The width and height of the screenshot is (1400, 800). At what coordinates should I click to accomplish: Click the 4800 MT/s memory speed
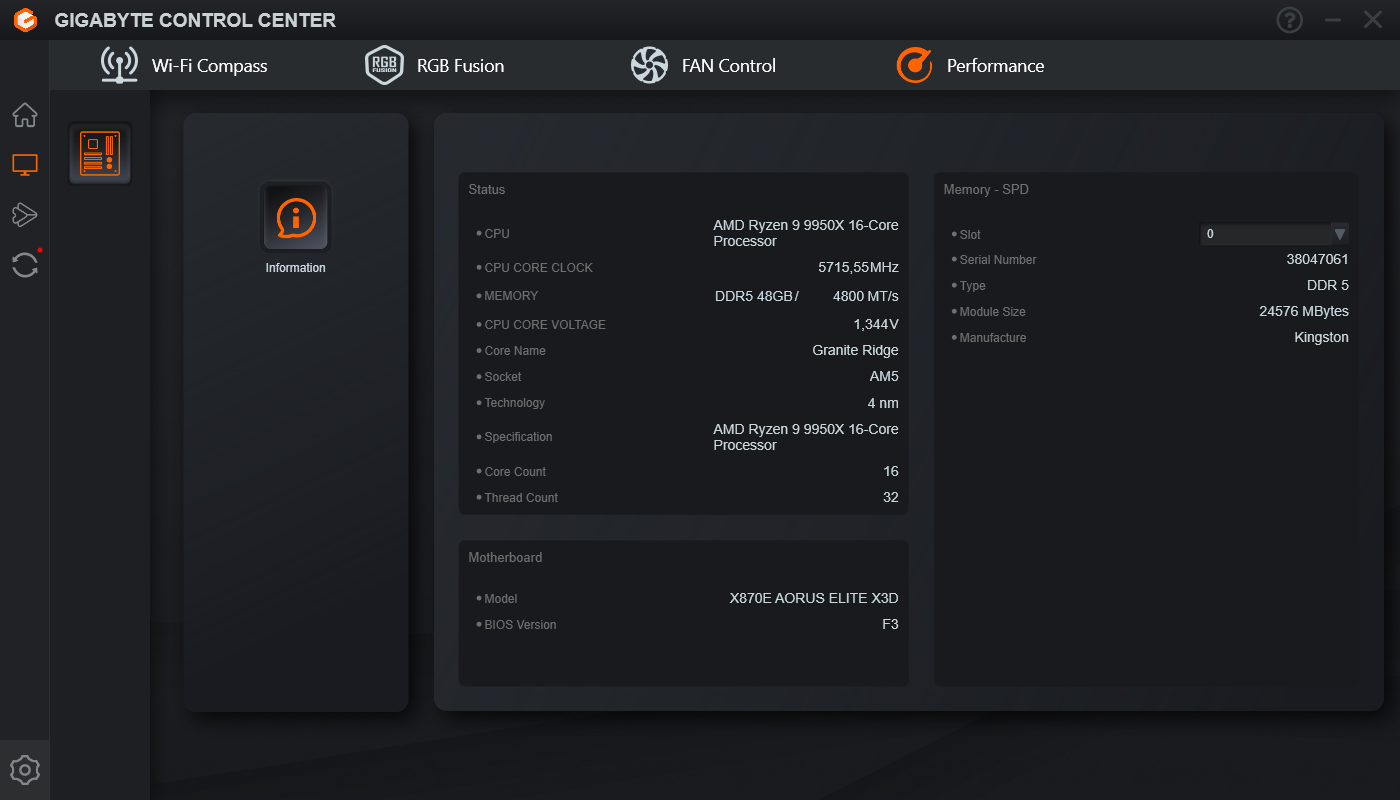coord(866,296)
